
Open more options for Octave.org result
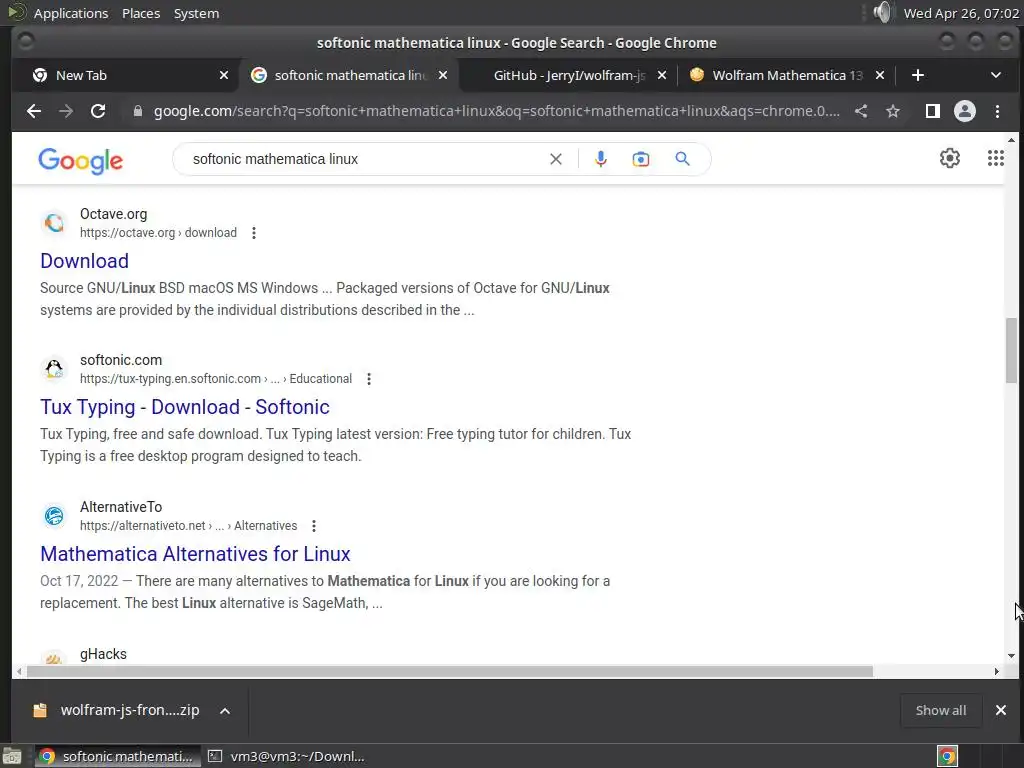pos(254,232)
